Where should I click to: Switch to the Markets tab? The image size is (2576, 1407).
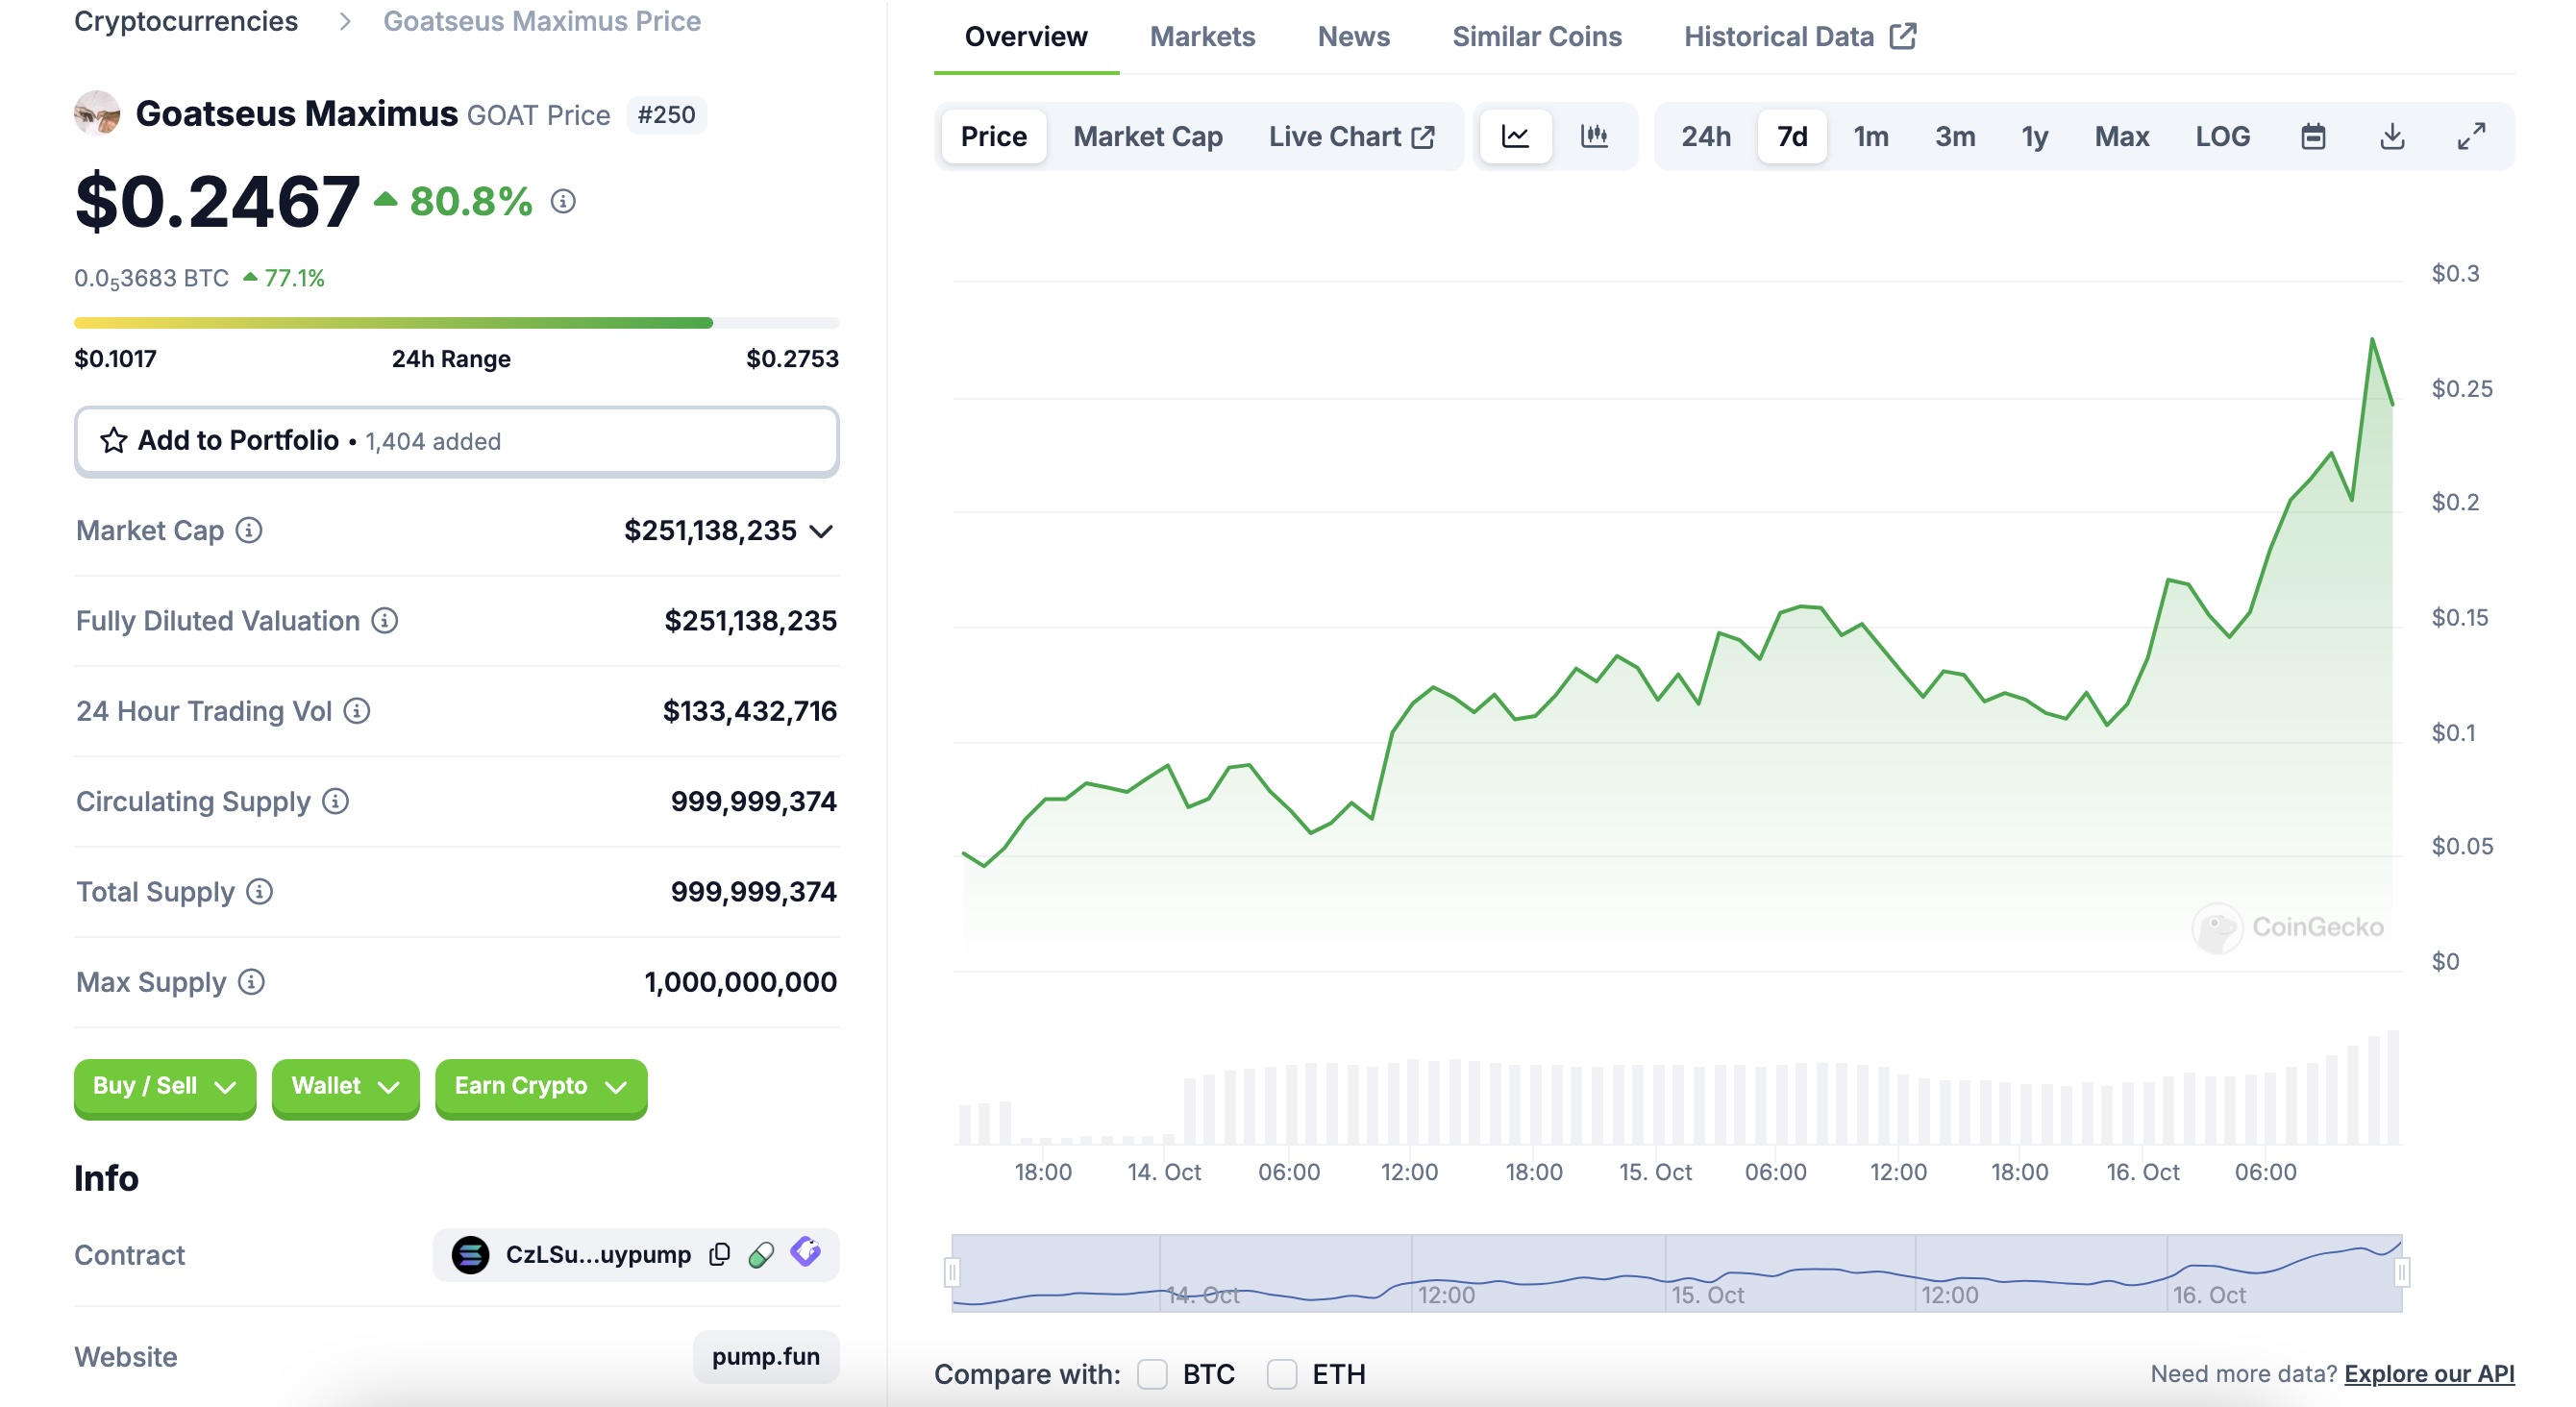(x=1202, y=37)
